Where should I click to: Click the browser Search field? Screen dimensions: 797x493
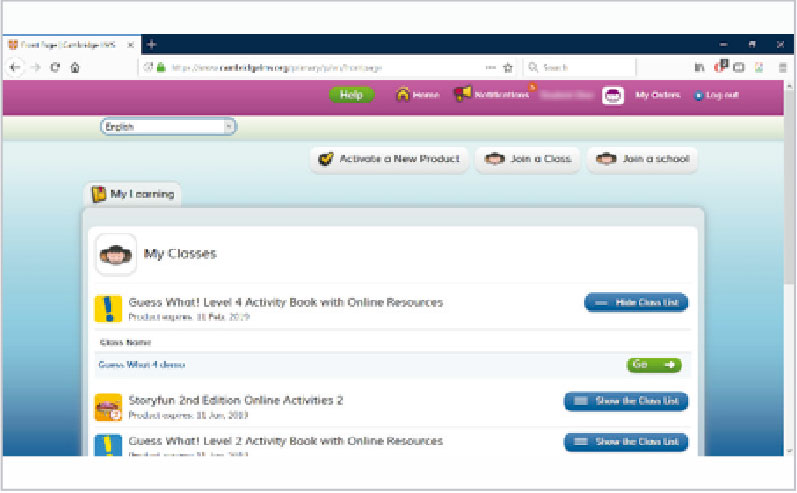click(581, 67)
